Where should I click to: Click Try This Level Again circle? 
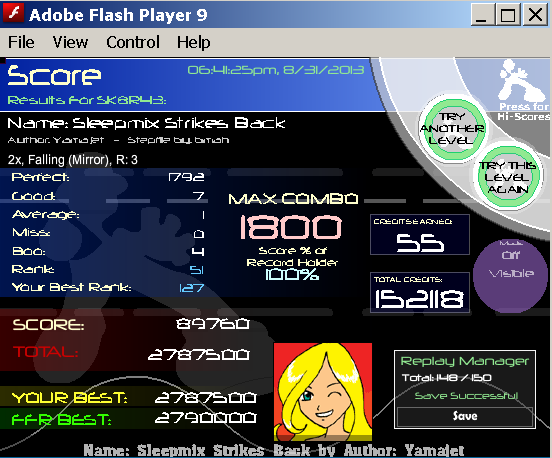point(508,176)
